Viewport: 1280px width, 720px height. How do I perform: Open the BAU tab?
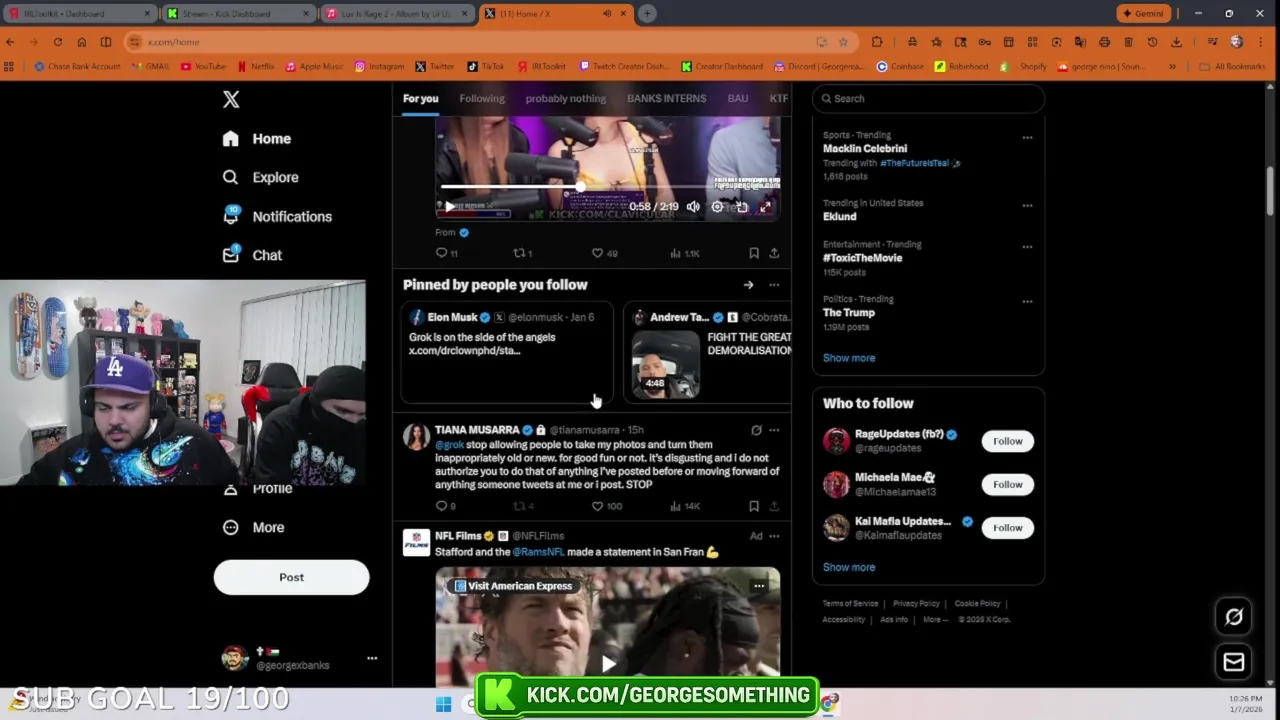click(x=738, y=98)
